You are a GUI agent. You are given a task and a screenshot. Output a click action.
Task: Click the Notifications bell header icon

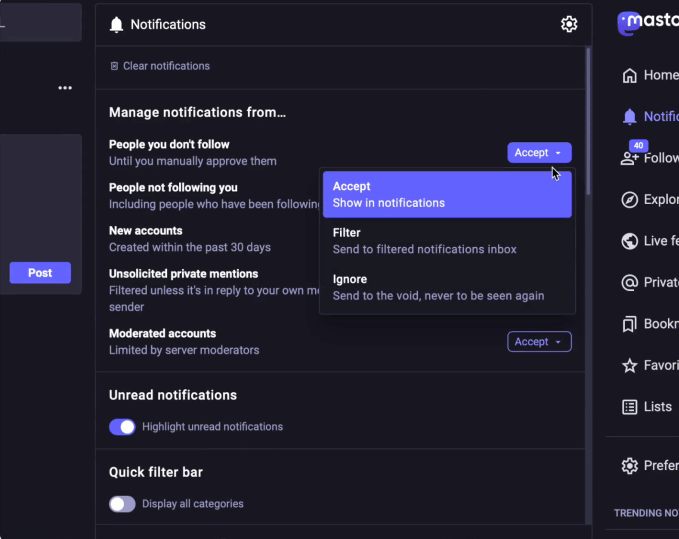(117, 24)
